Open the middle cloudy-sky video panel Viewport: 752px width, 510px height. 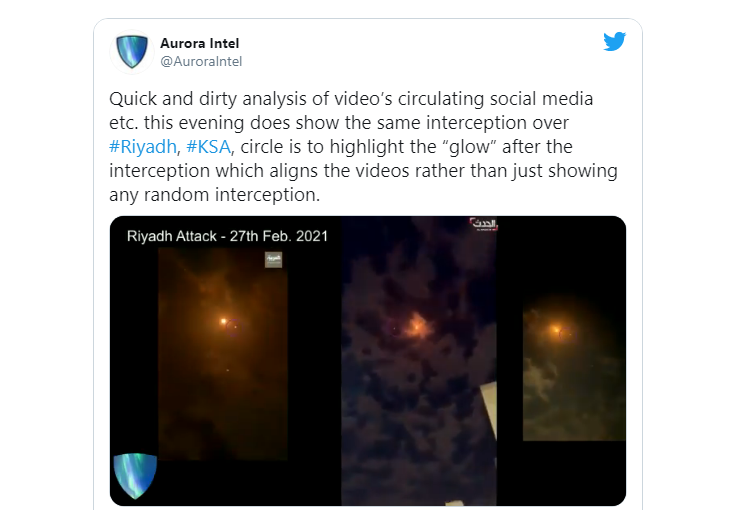[419, 361]
